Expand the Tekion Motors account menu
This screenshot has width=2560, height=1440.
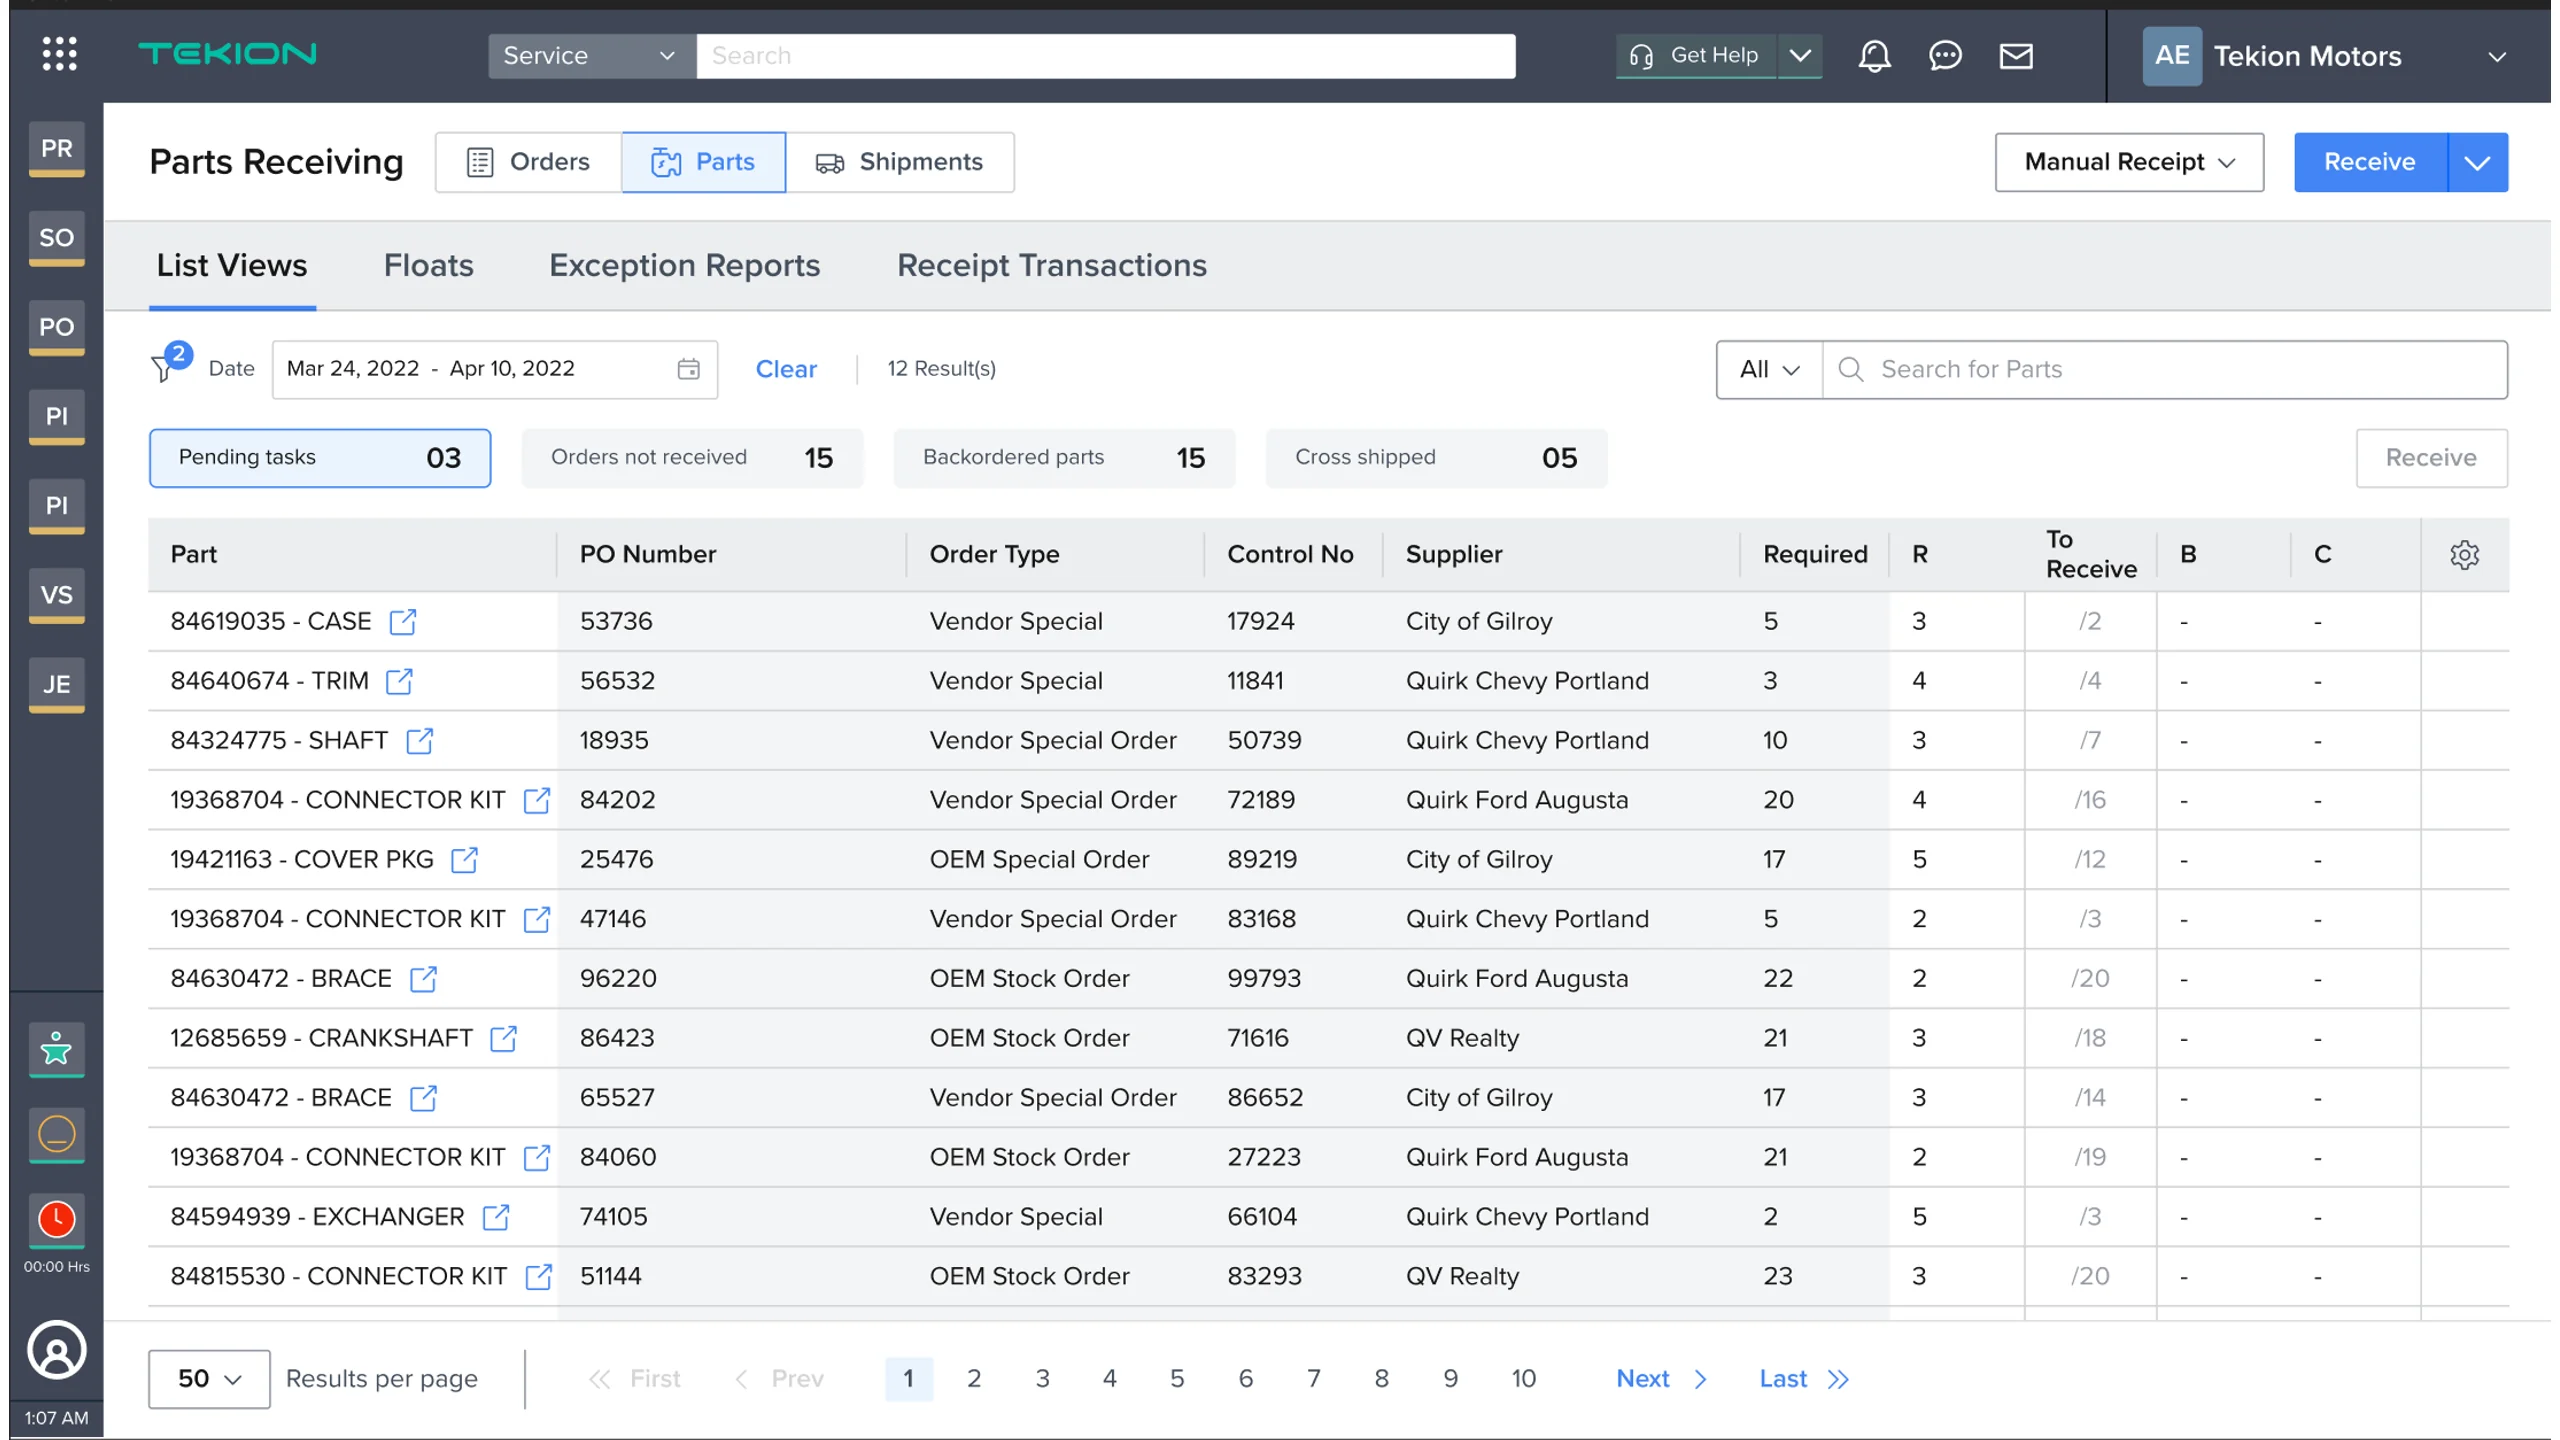coord(2497,57)
